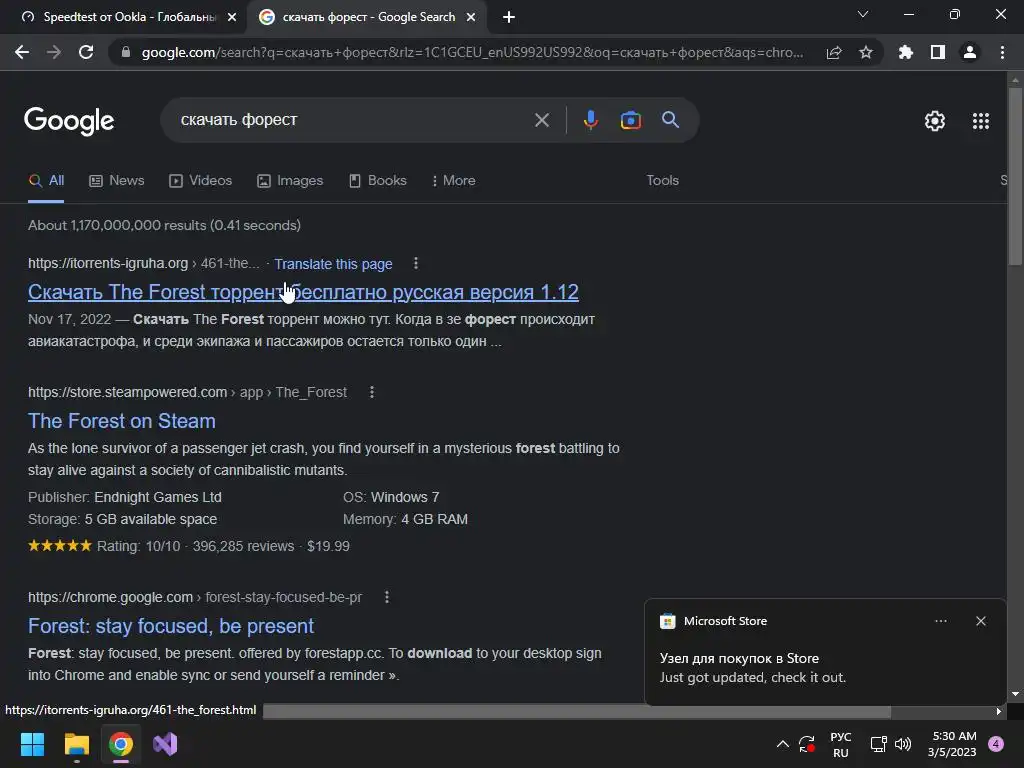Select the All results tab
This screenshot has height=768, width=1024.
point(46,181)
